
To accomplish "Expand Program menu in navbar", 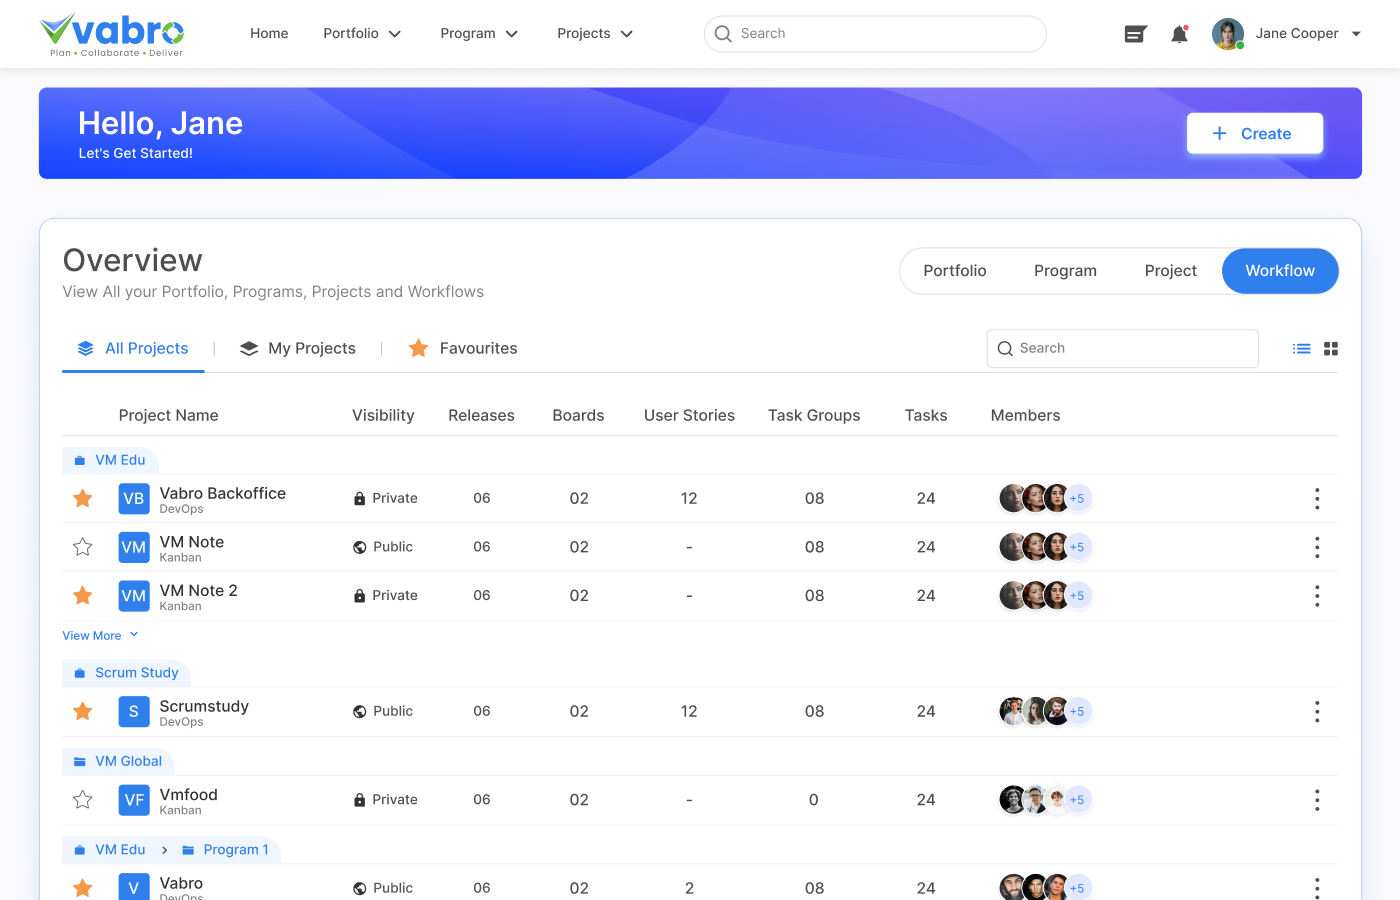I will pyautogui.click(x=479, y=34).
